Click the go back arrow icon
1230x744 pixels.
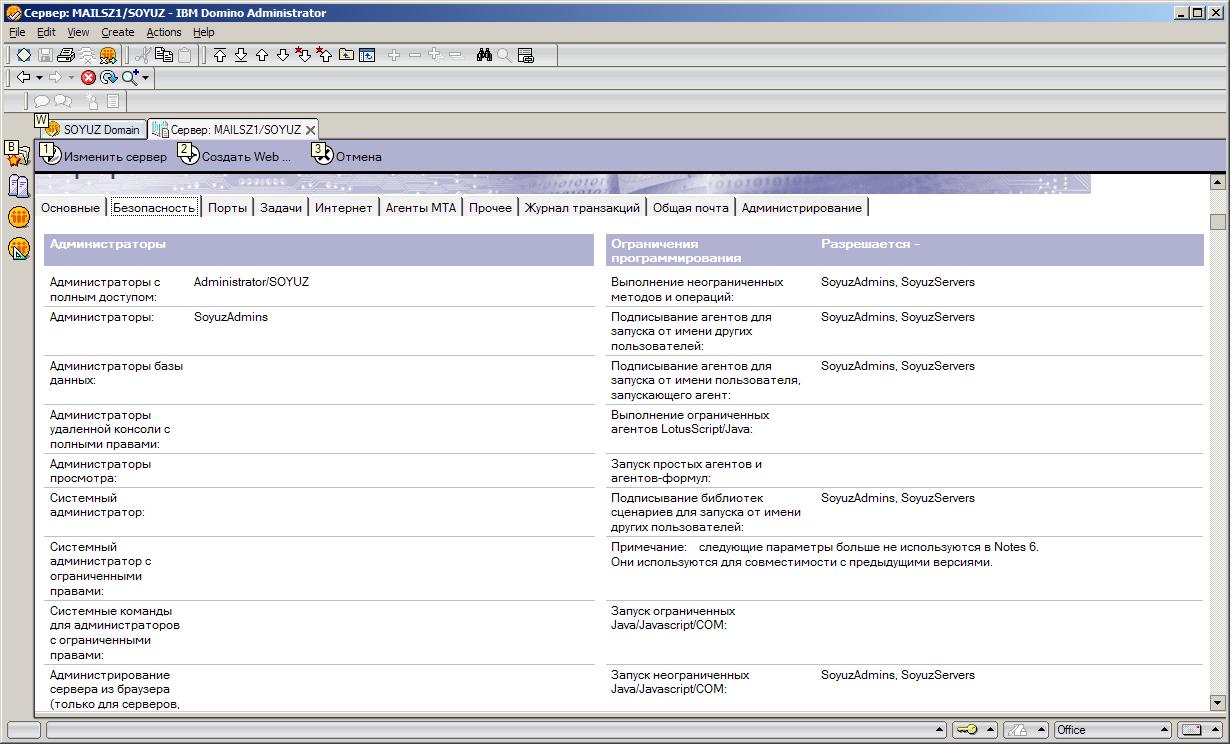click(x=23, y=78)
